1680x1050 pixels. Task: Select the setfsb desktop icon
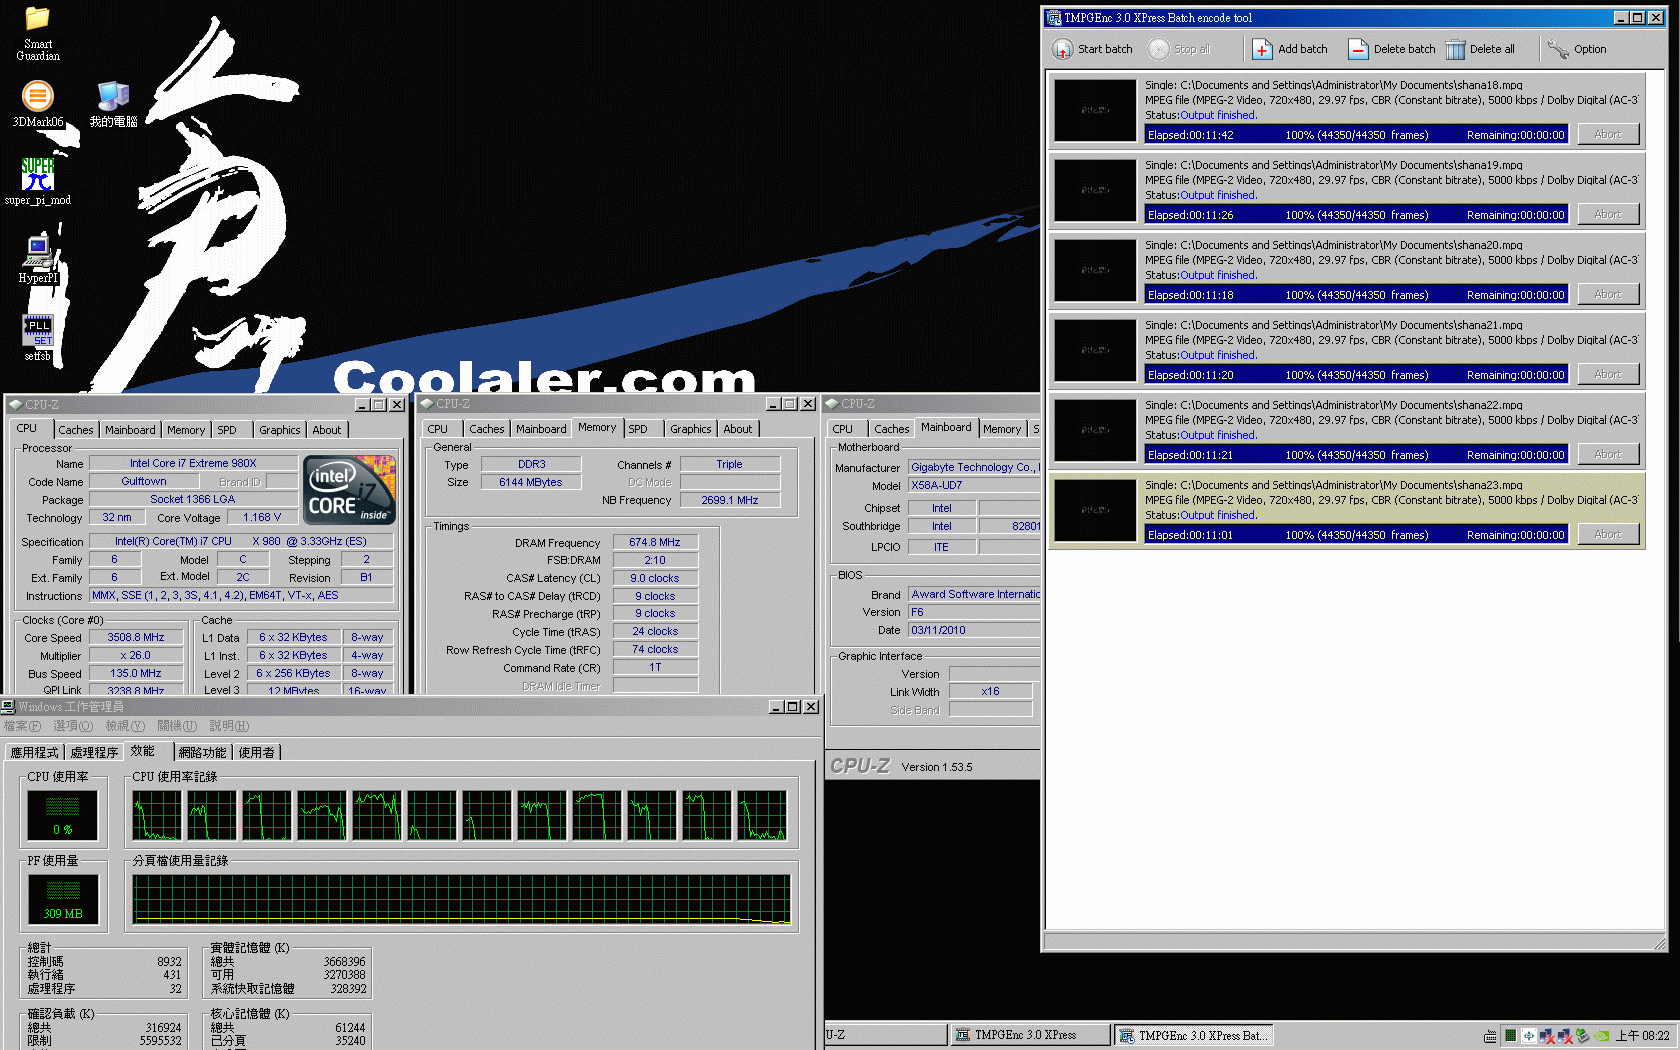38,337
